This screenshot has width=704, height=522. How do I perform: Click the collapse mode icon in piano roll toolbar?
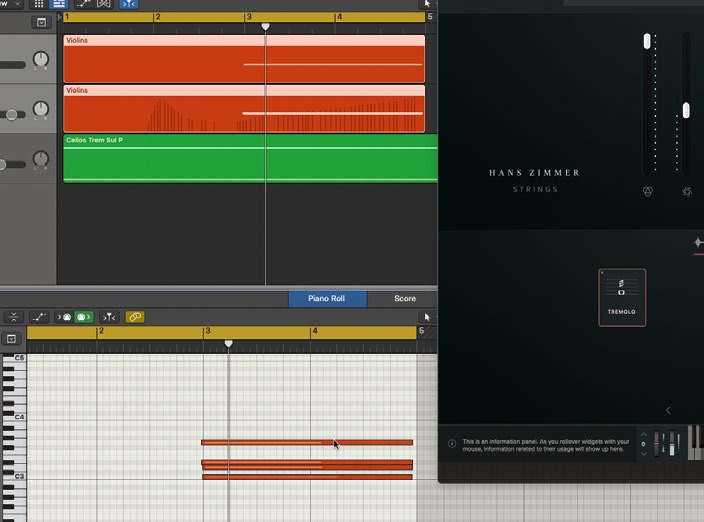coord(13,317)
